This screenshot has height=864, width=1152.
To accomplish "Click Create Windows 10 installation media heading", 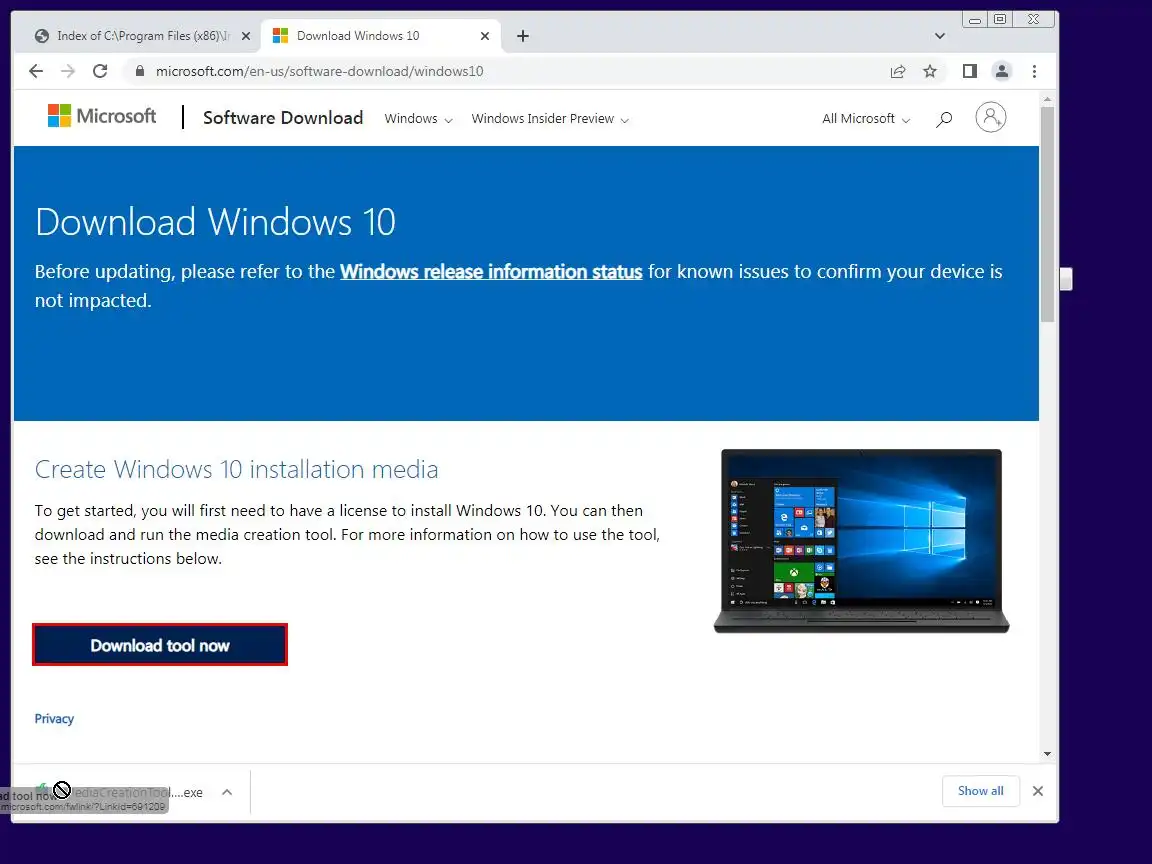I will click(237, 469).
